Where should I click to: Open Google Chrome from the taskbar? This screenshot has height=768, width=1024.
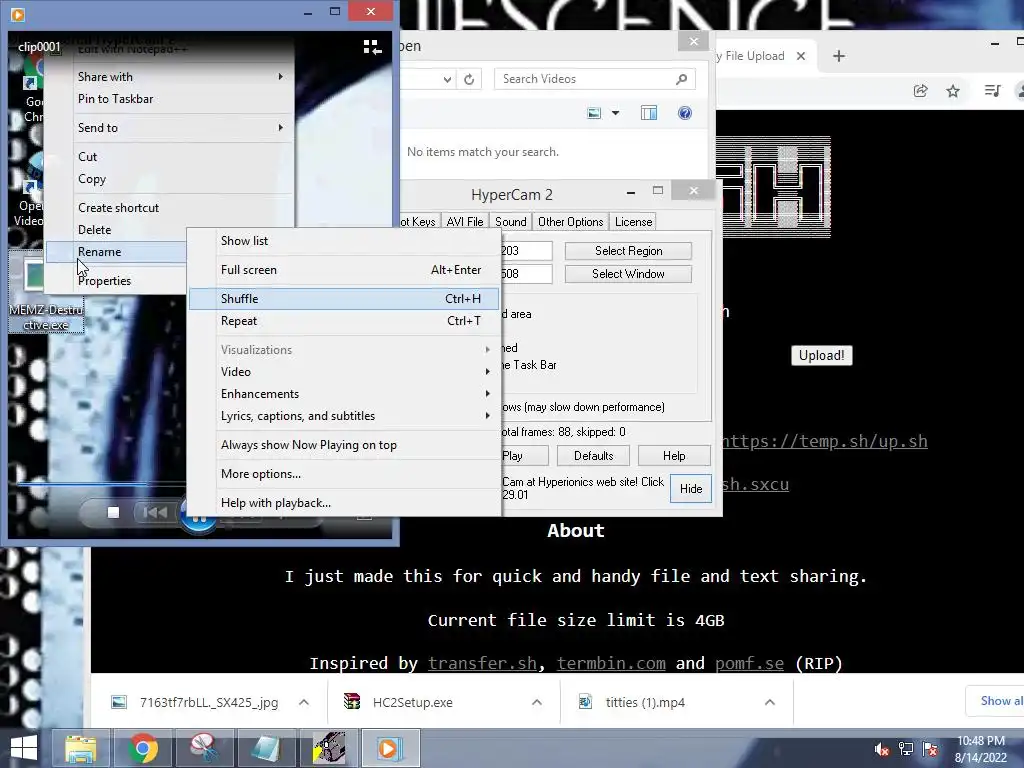tap(142, 748)
